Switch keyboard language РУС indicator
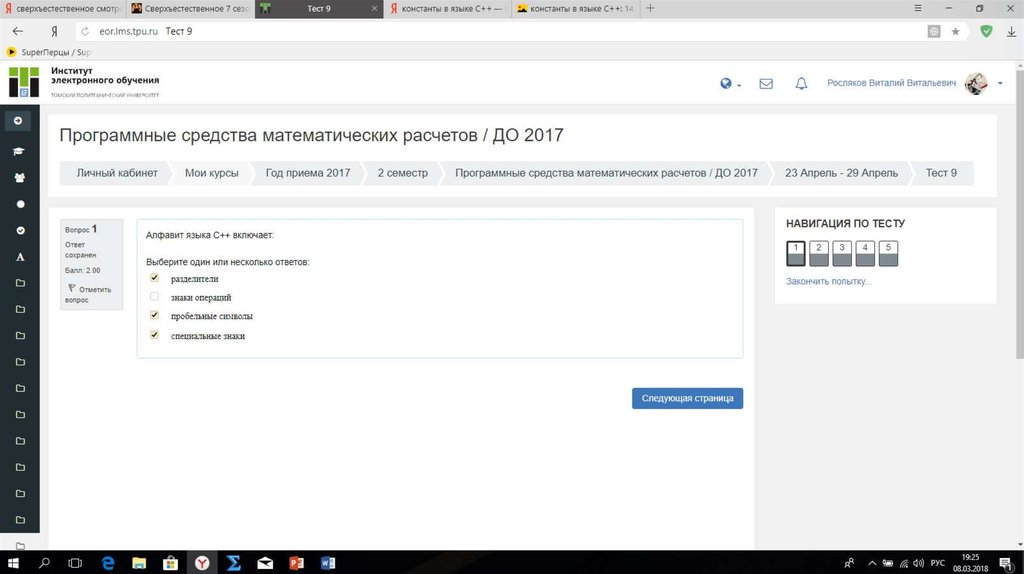Viewport: 1024px width, 574px height. point(938,563)
